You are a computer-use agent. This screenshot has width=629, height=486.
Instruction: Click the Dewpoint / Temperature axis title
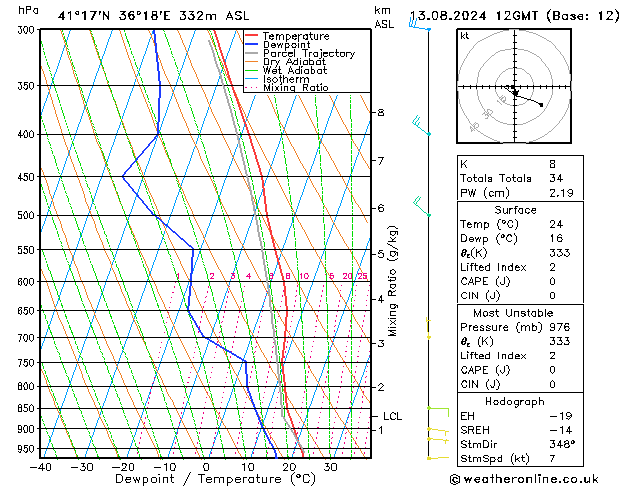[x=215, y=479]
